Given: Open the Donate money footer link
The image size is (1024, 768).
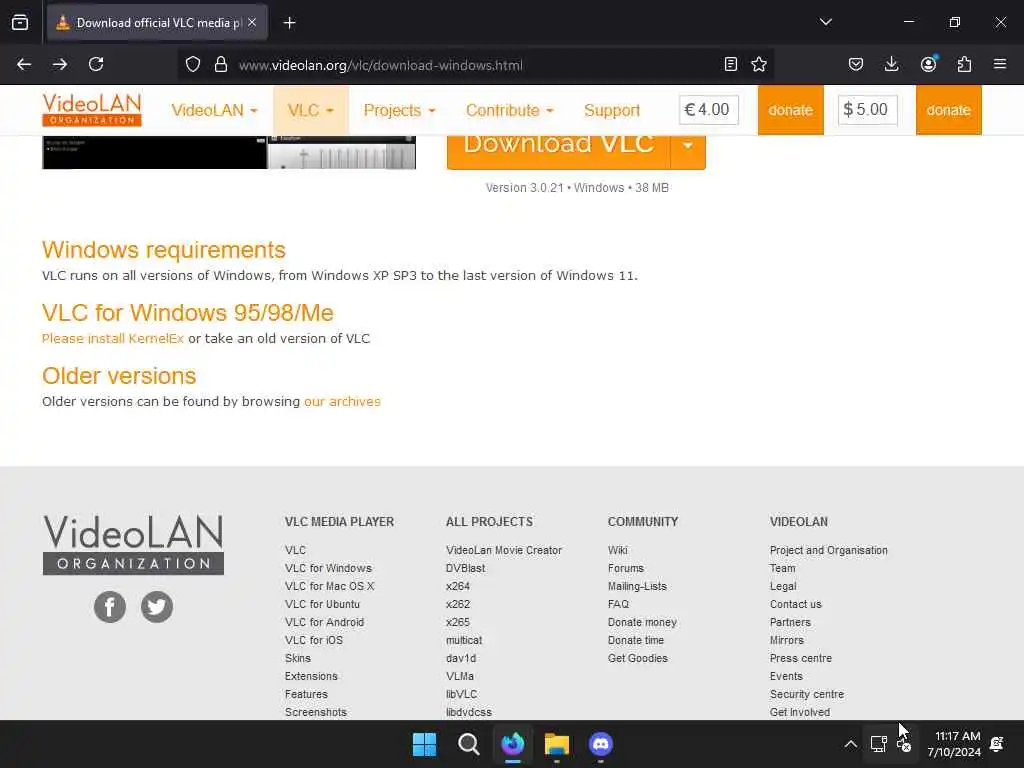Looking at the screenshot, I should tap(643, 622).
